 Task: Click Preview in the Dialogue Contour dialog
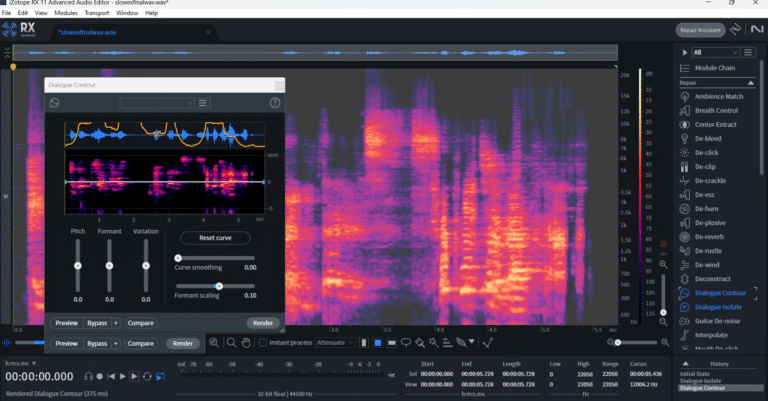point(67,323)
